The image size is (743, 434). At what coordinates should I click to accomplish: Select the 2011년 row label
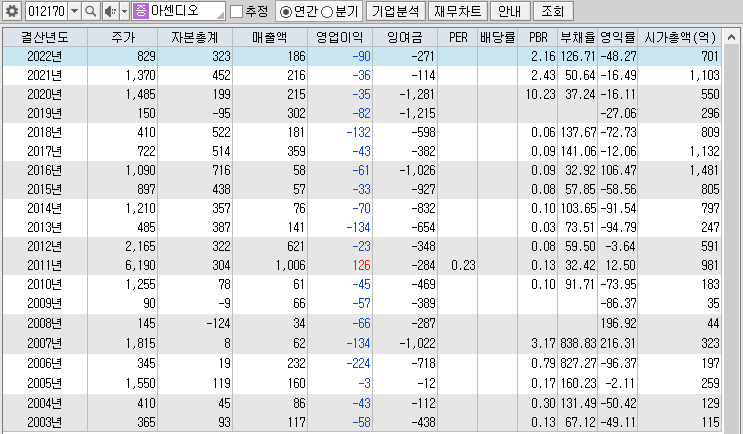(45, 265)
